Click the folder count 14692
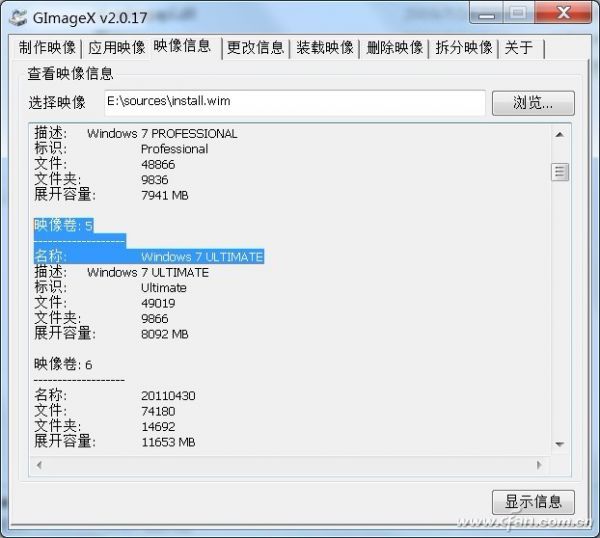Image resolution: width=600 pixels, height=538 pixels. pyautogui.click(x=158, y=427)
